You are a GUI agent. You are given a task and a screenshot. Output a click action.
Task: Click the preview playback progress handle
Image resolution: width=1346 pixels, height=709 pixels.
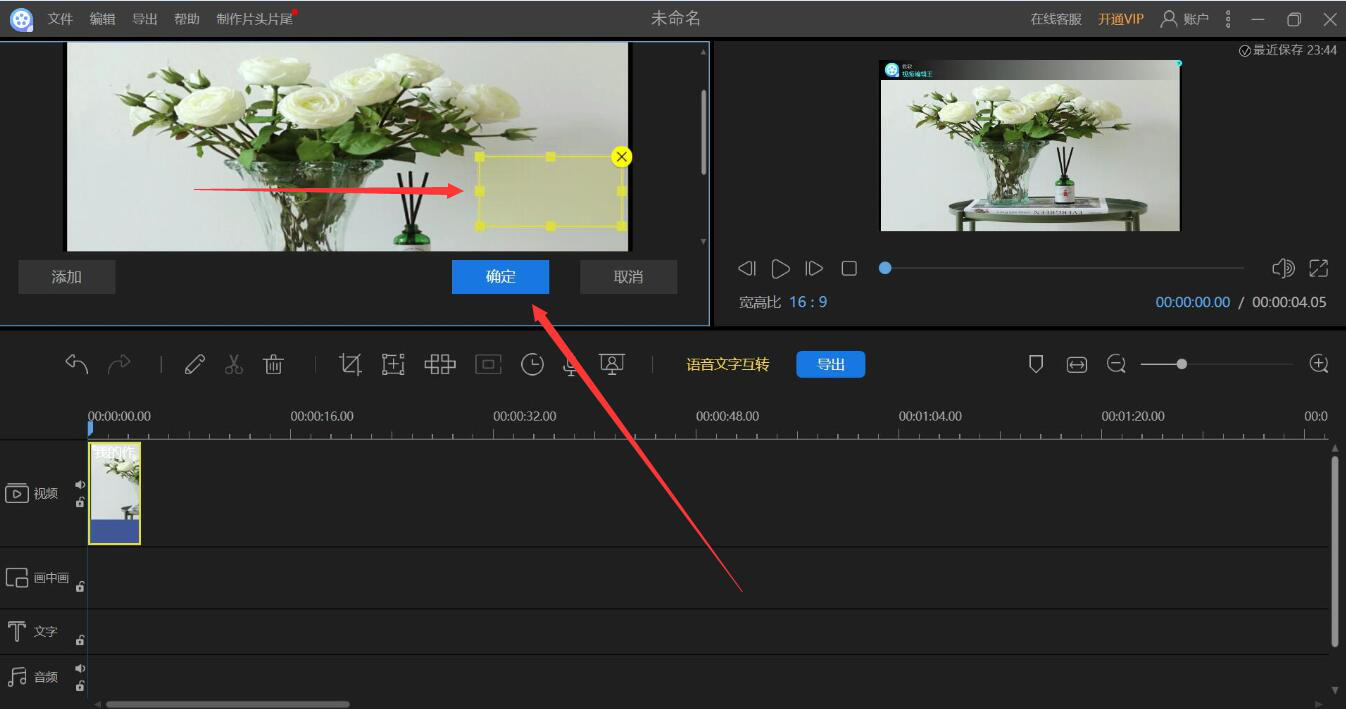pos(885,268)
